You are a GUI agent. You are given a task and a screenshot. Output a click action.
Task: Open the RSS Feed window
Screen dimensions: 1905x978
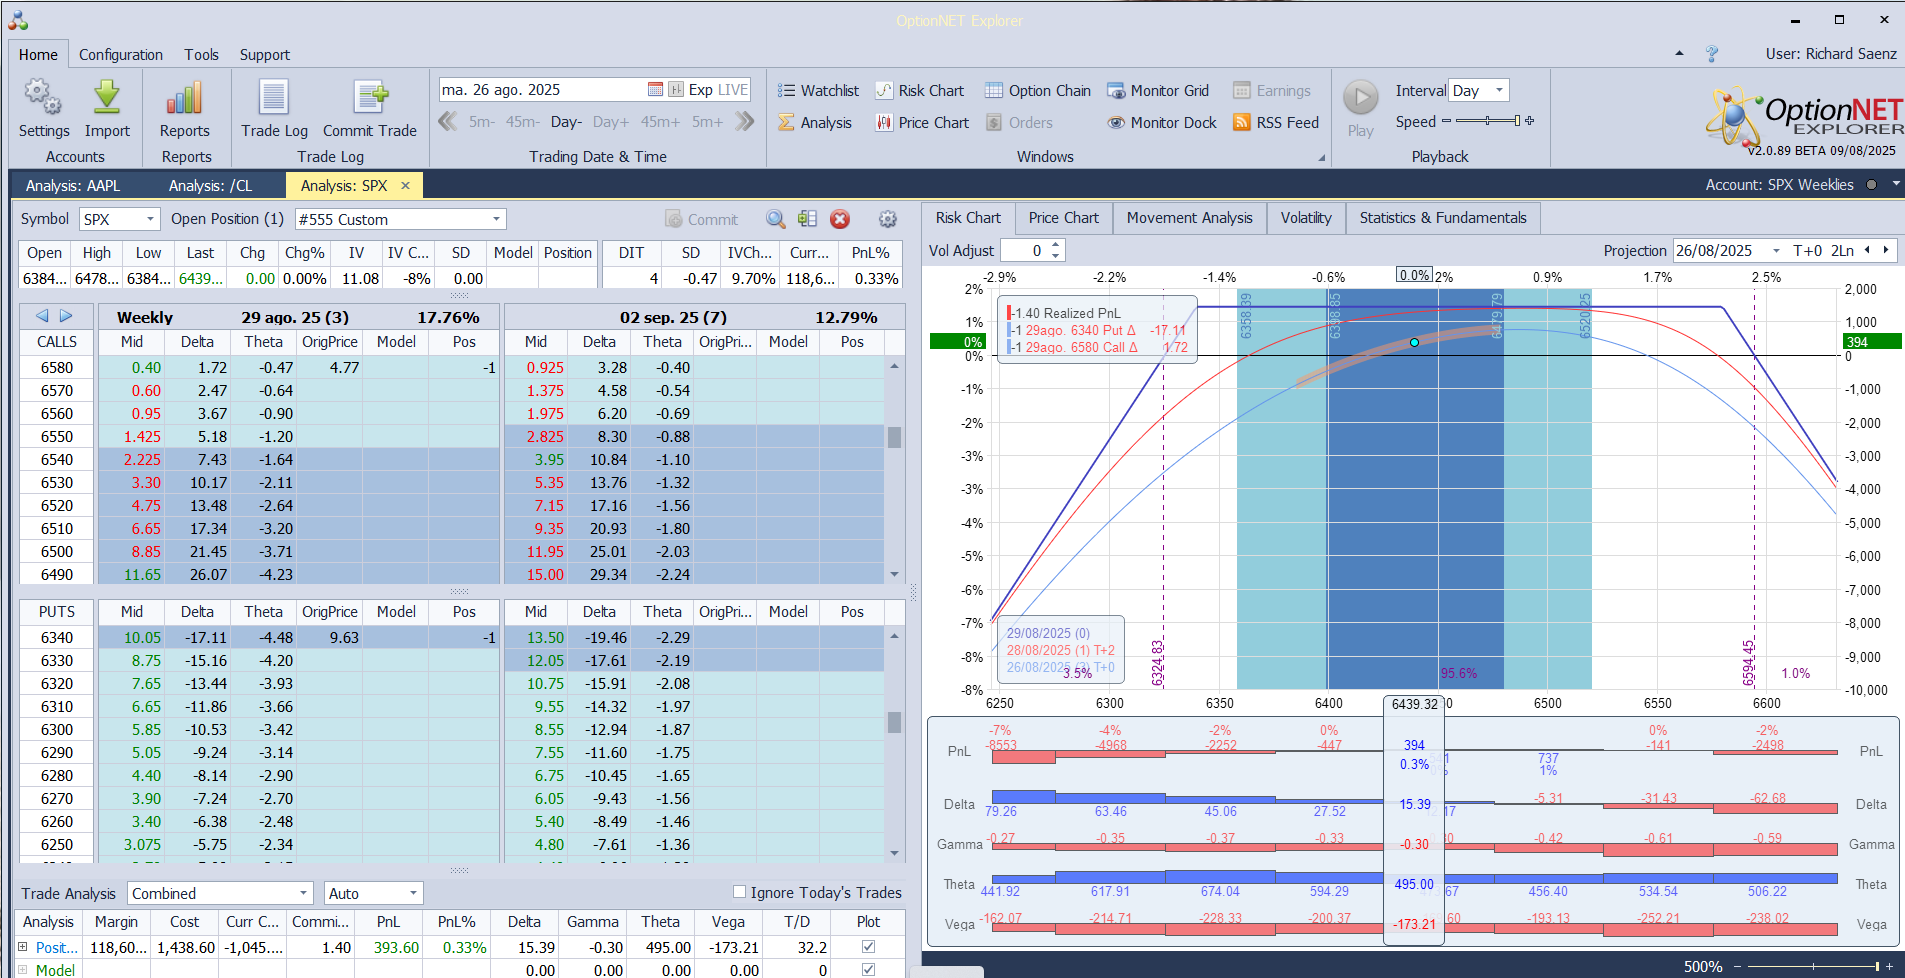[x=1276, y=122]
